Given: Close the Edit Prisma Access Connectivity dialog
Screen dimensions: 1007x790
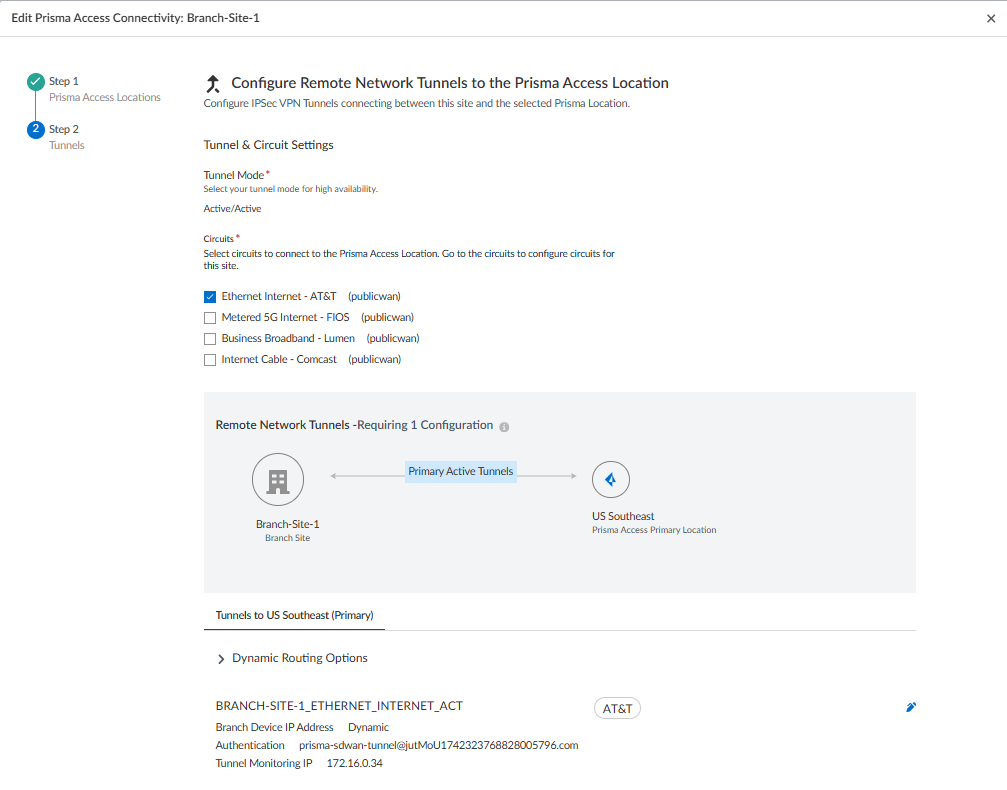Looking at the screenshot, I should pos(990,18).
